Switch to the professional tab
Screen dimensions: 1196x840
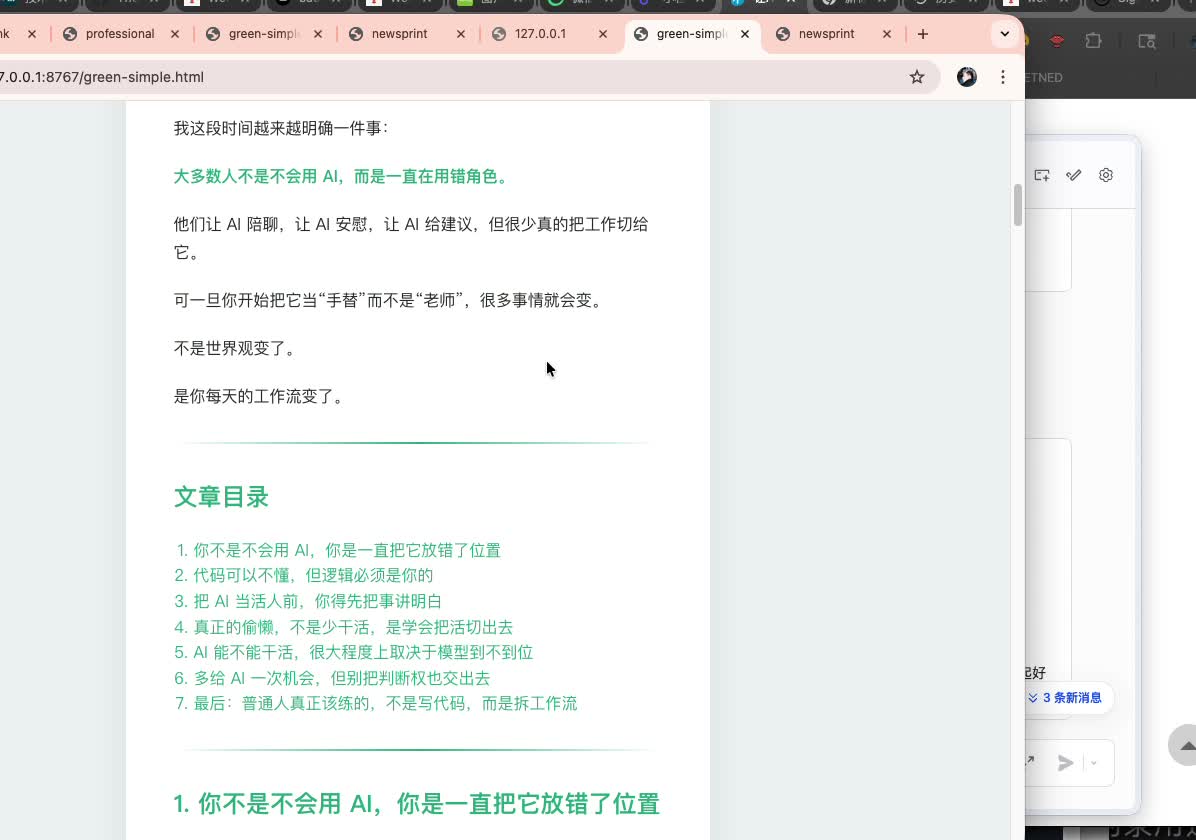[x=121, y=33]
